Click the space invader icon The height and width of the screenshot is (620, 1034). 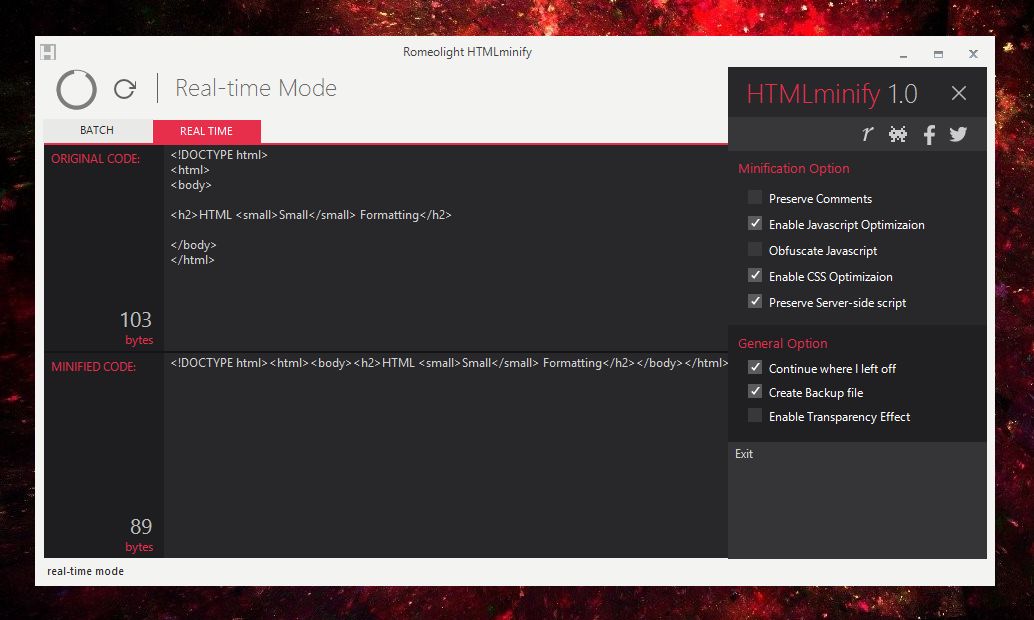897,134
